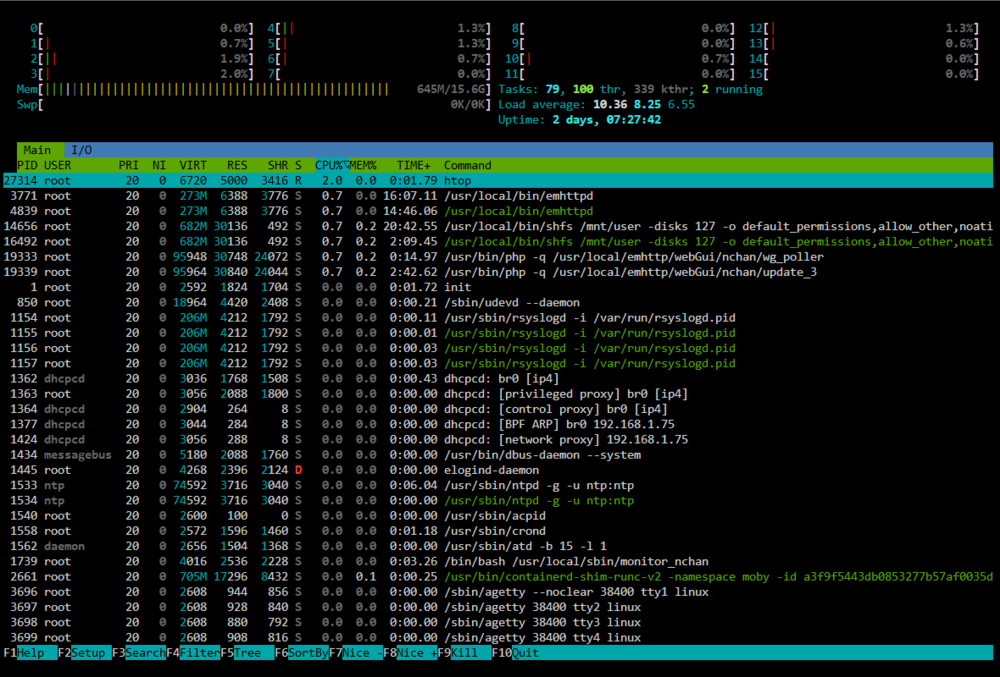Select the dhcpcd control proxy row
The image size is (1000, 677).
[x=497, y=409]
